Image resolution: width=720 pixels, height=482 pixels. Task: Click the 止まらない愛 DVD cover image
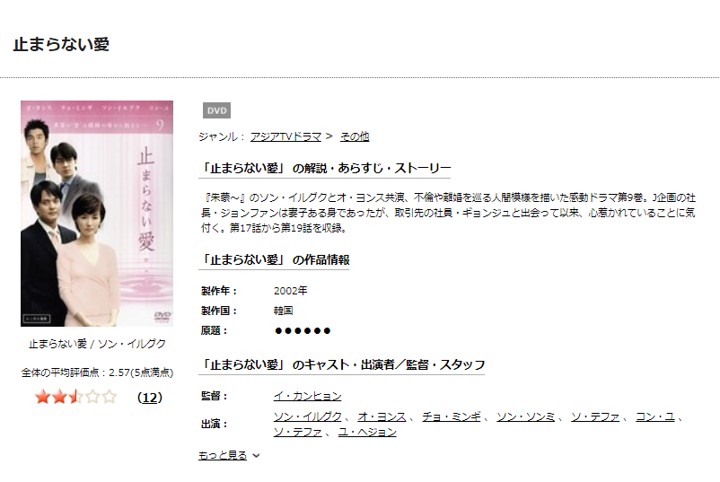97,213
